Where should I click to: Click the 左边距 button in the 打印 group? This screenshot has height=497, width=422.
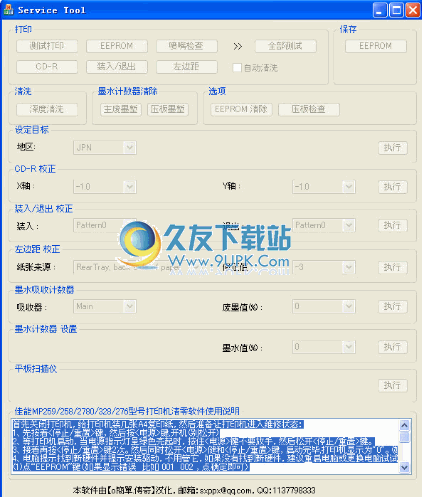[x=187, y=67]
